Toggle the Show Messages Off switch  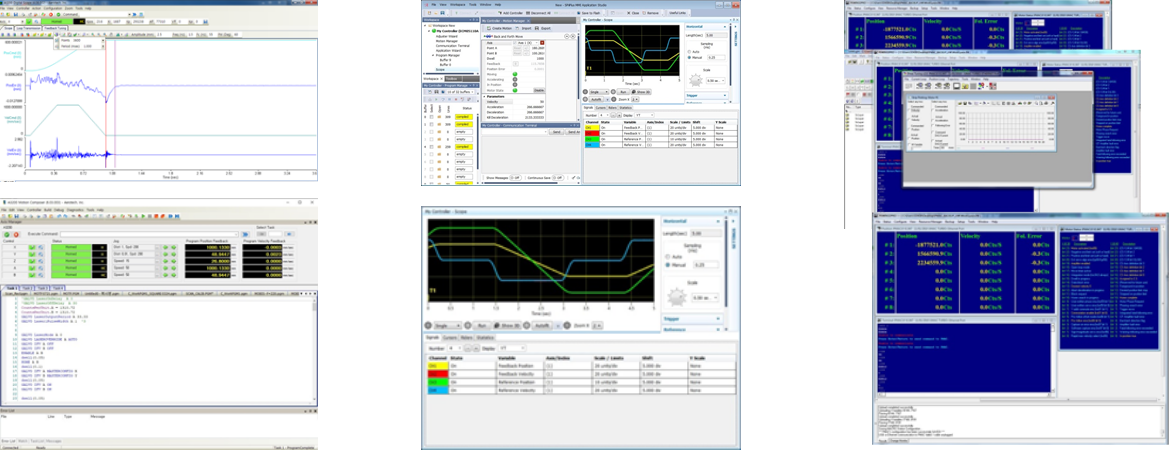[x=516, y=177]
